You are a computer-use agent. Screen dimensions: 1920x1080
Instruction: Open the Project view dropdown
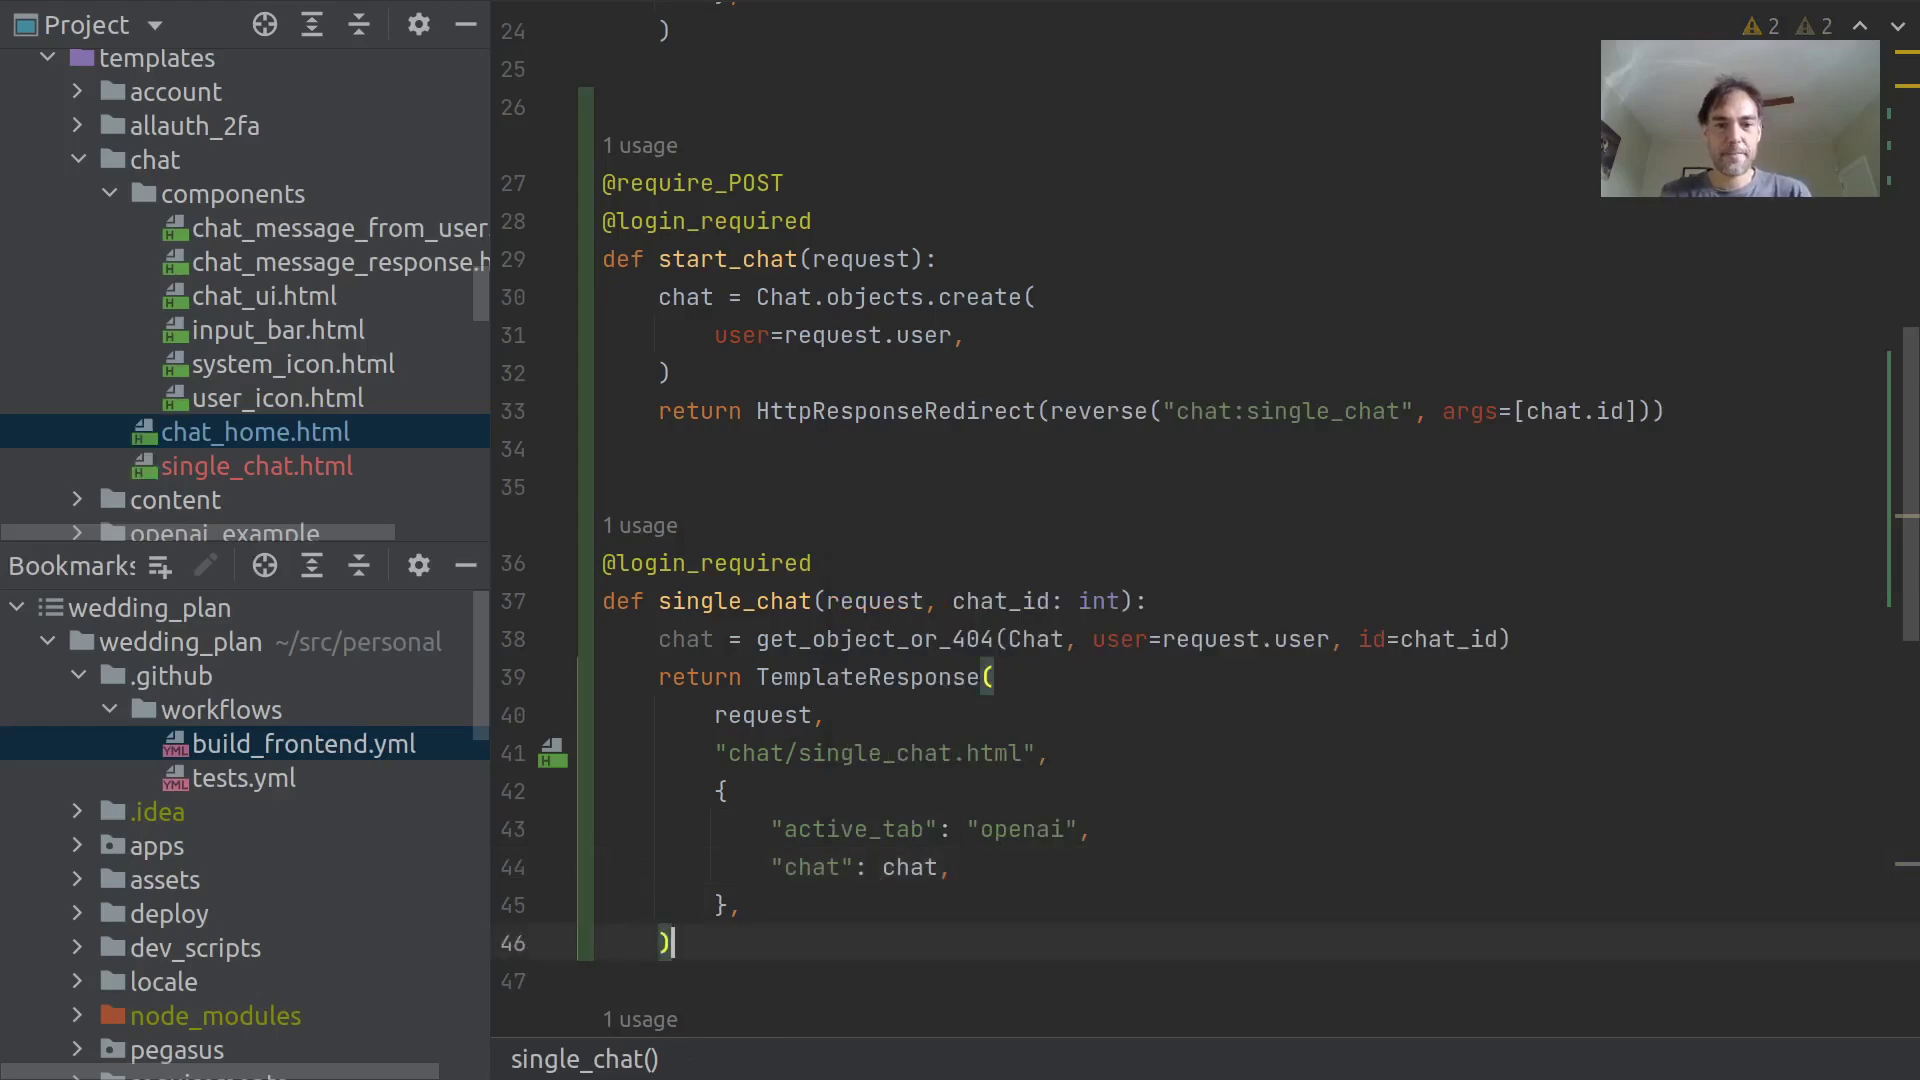(x=155, y=25)
